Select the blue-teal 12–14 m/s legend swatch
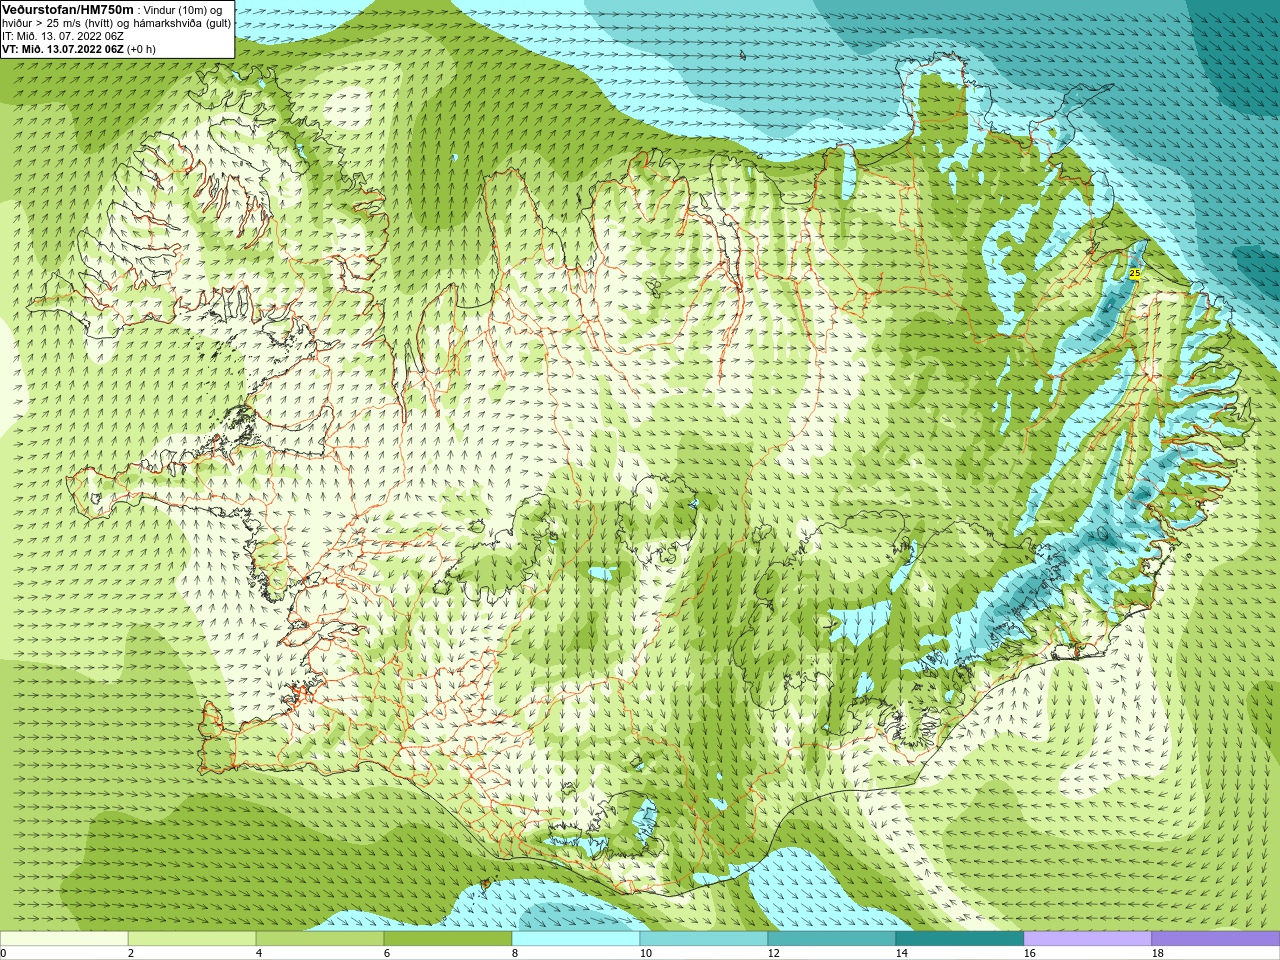The height and width of the screenshot is (960, 1280). click(x=832, y=939)
